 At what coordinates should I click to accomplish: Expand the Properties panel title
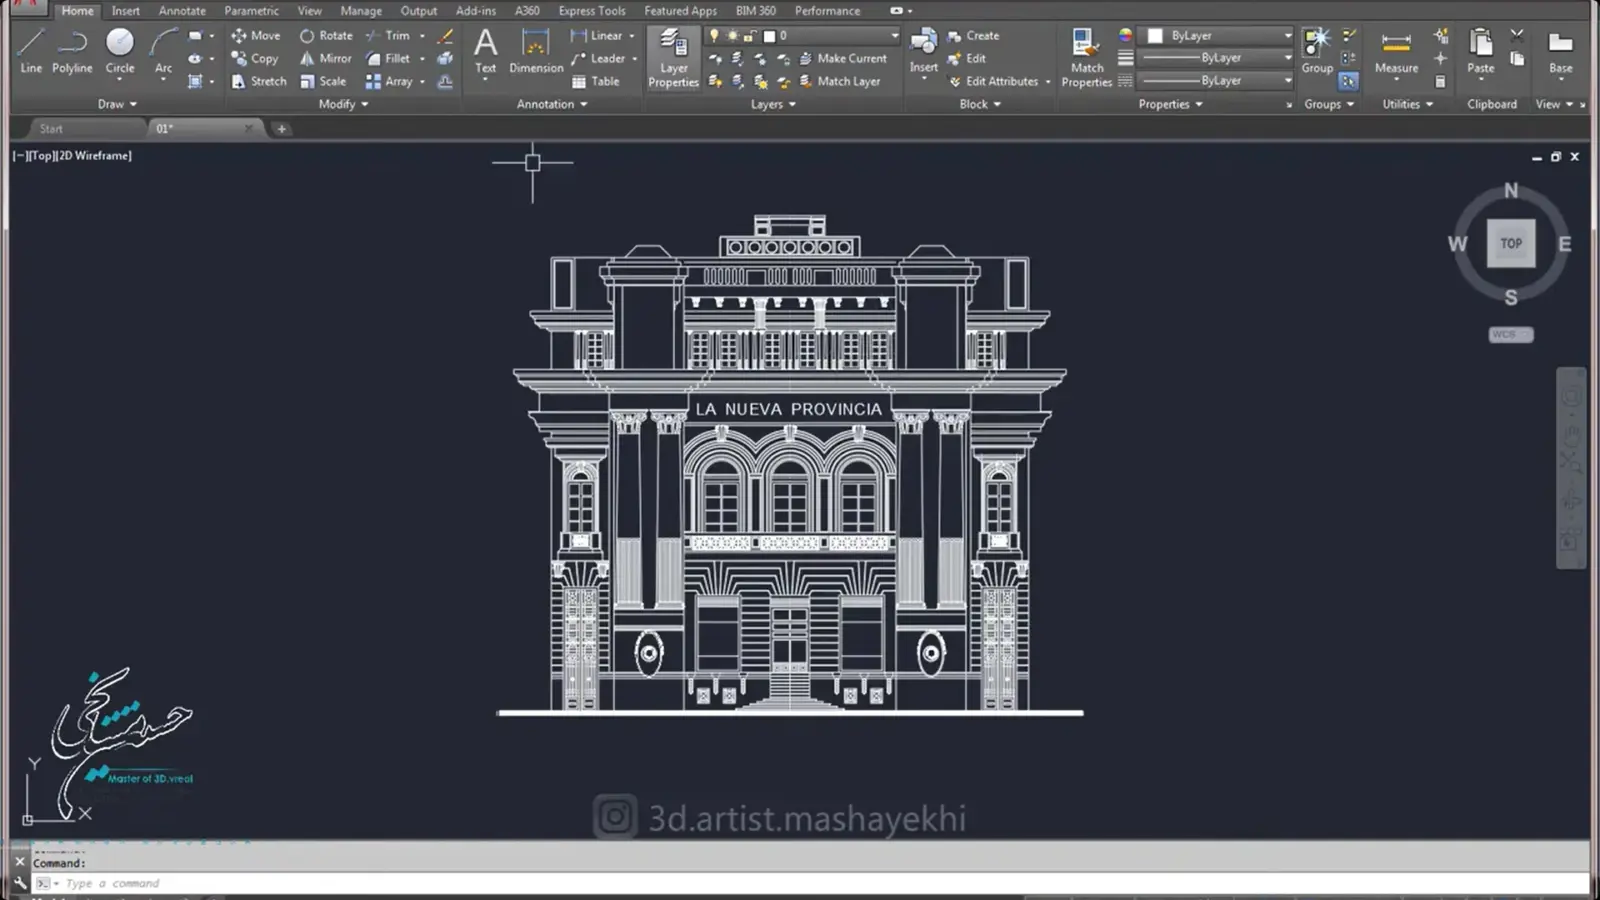(x=1170, y=104)
